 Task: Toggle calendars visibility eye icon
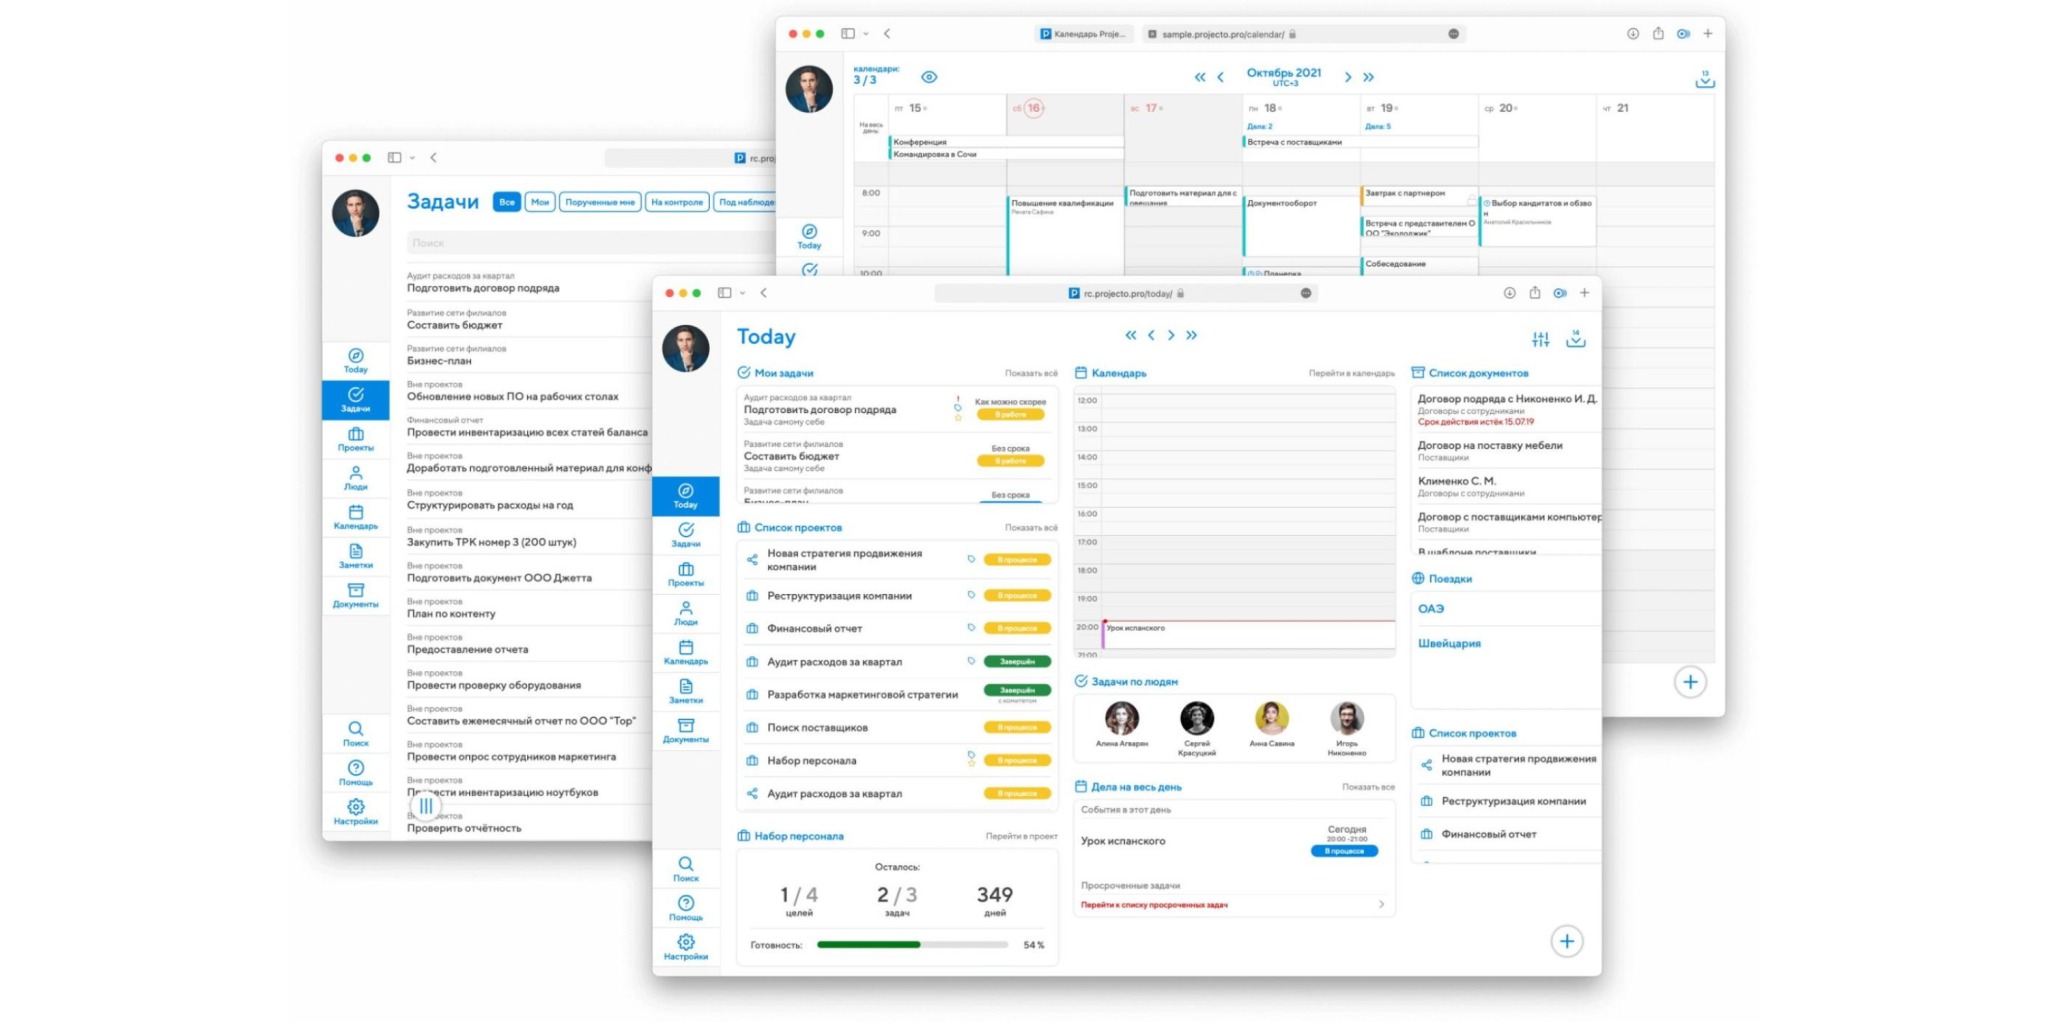click(x=929, y=77)
